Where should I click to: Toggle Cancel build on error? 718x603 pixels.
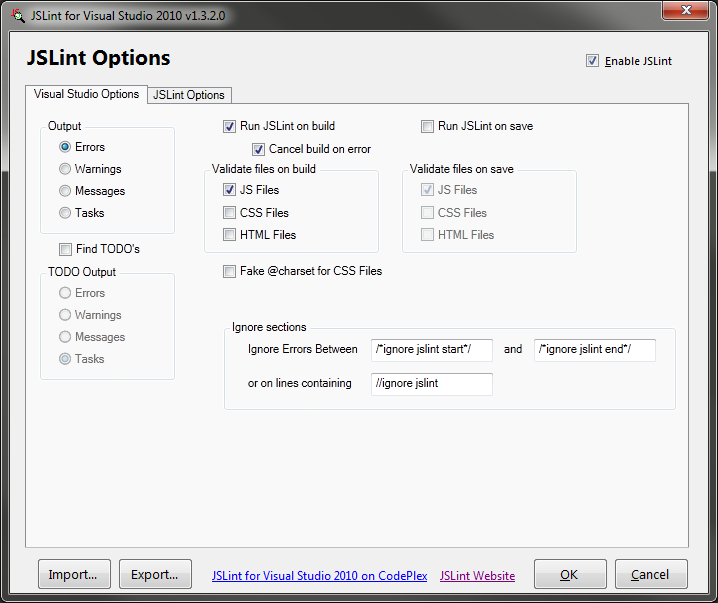coord(258,149)
